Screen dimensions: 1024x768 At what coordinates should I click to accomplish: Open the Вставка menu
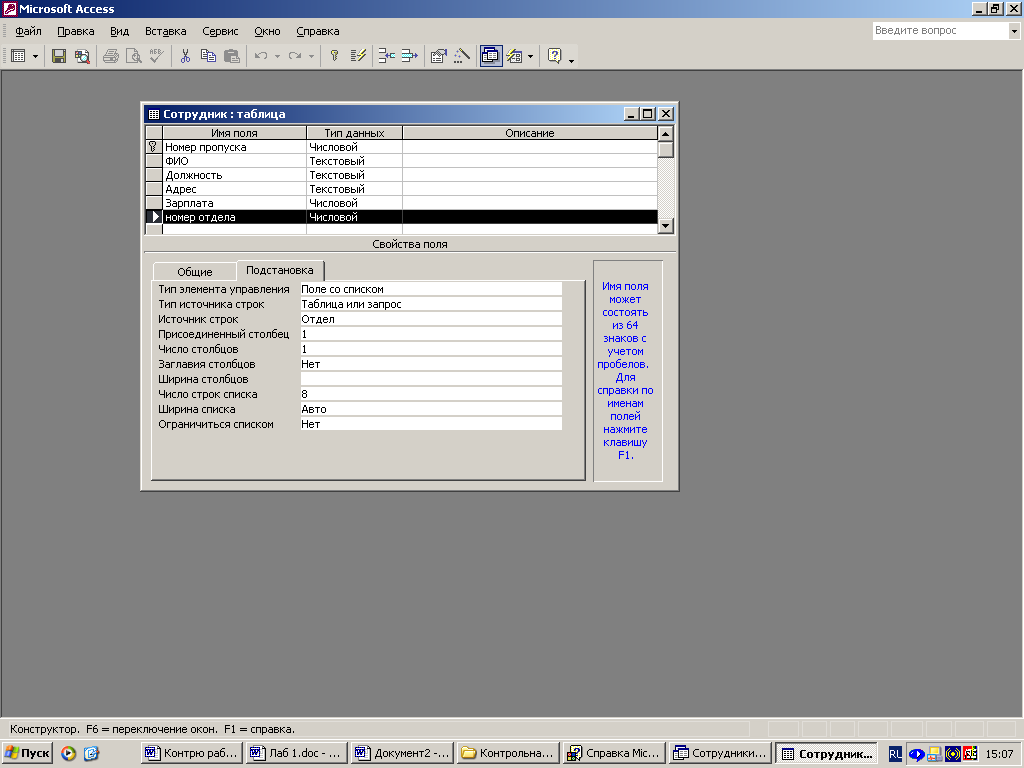(165, 31)
